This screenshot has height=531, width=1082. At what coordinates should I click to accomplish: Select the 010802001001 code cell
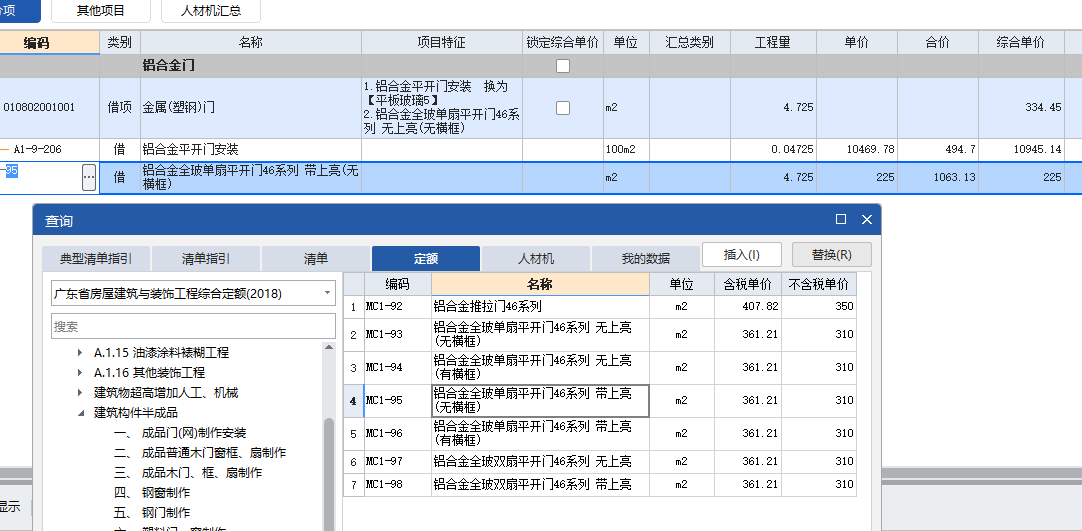tap(50, 108)
